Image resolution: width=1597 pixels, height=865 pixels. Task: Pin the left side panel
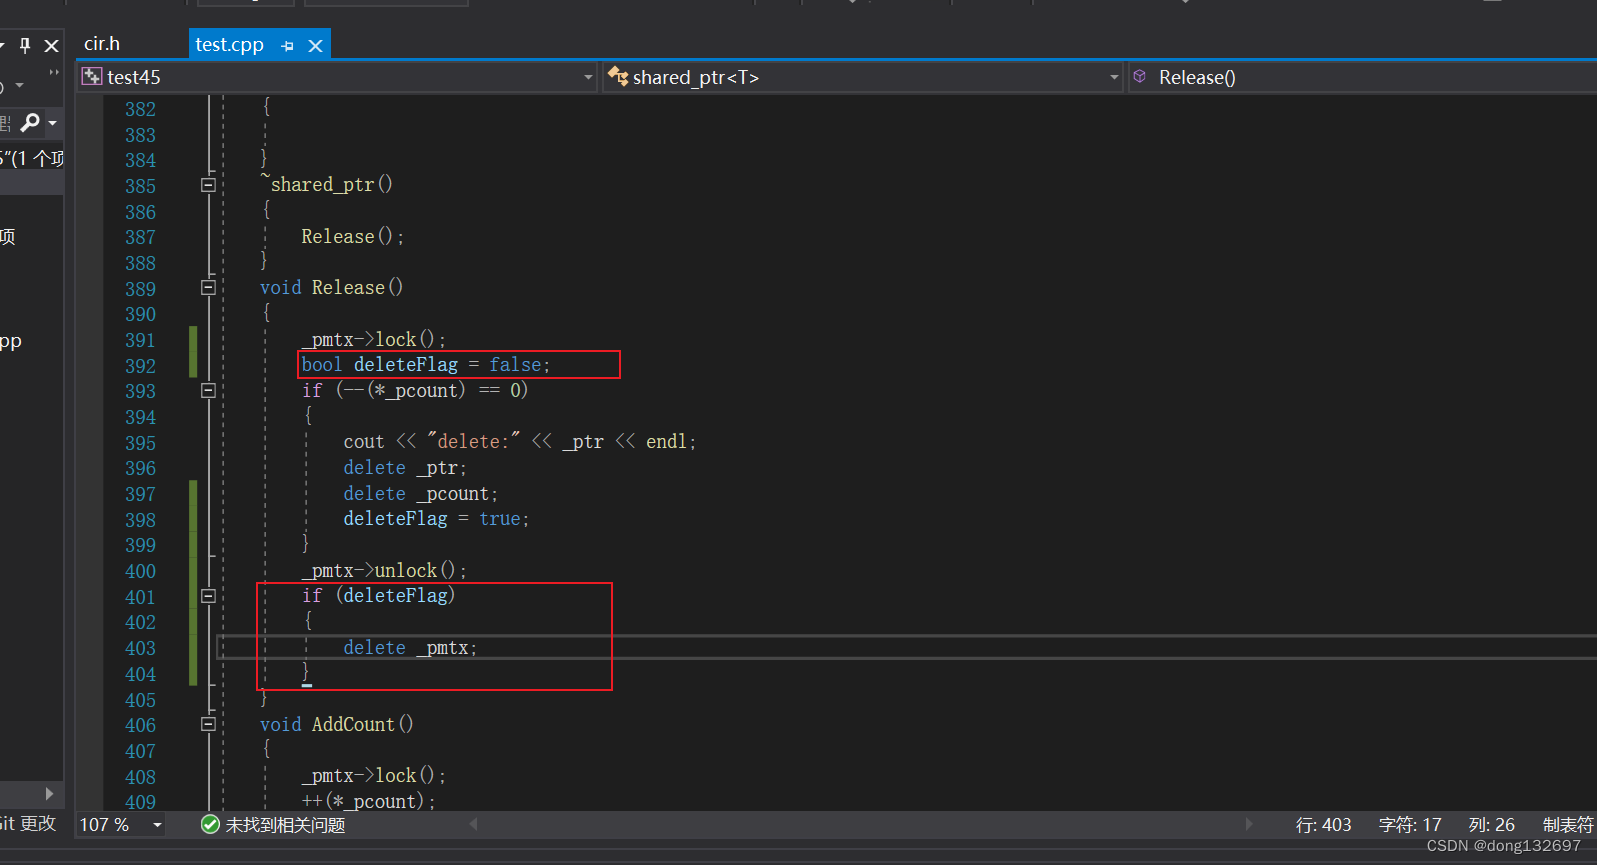click(25, 45)
